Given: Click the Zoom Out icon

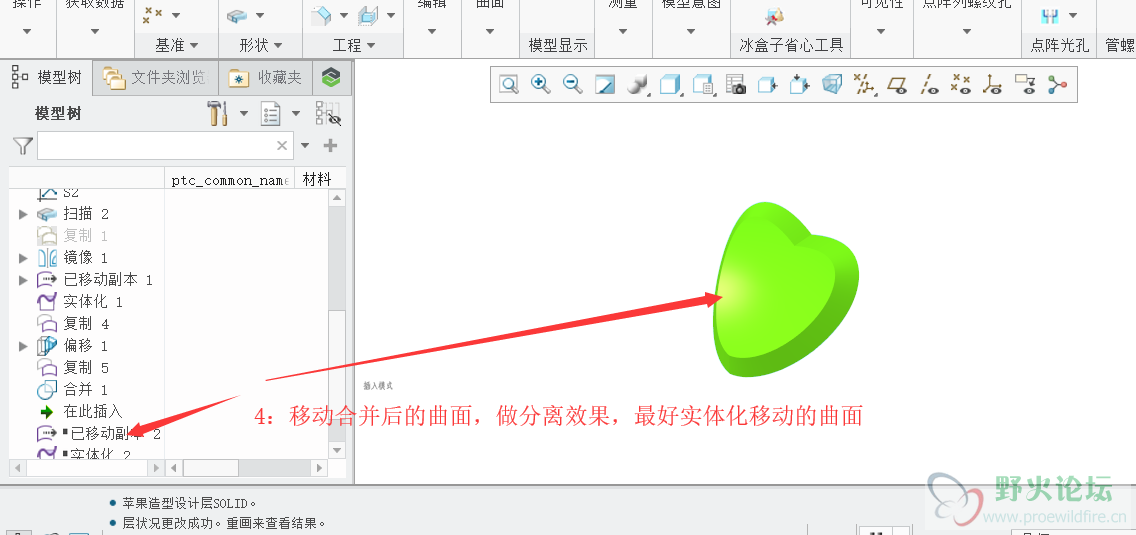Looking at the screenshot, I should click(x=572, y=85).
